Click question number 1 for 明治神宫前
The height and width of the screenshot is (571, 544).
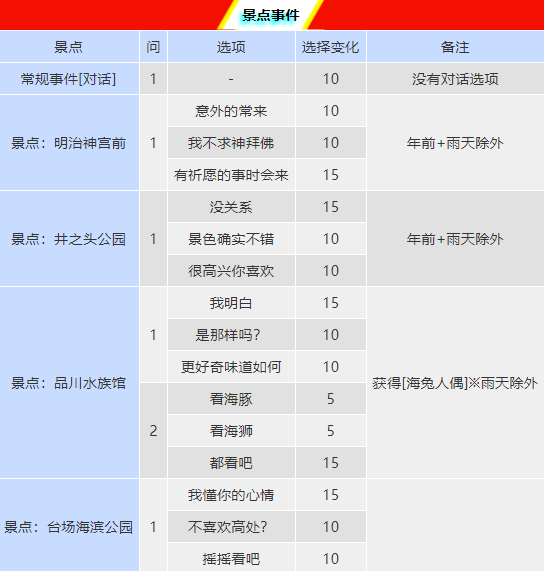(153, 143)
